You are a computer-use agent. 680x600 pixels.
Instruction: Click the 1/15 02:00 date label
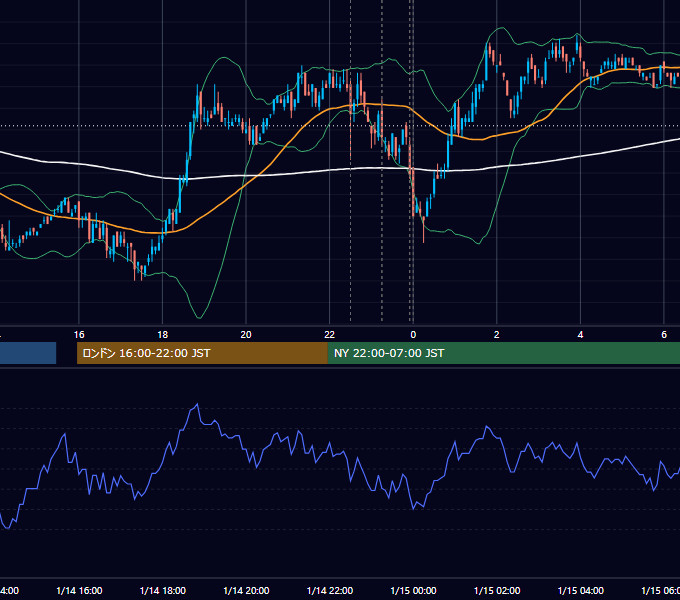[497, 590]
